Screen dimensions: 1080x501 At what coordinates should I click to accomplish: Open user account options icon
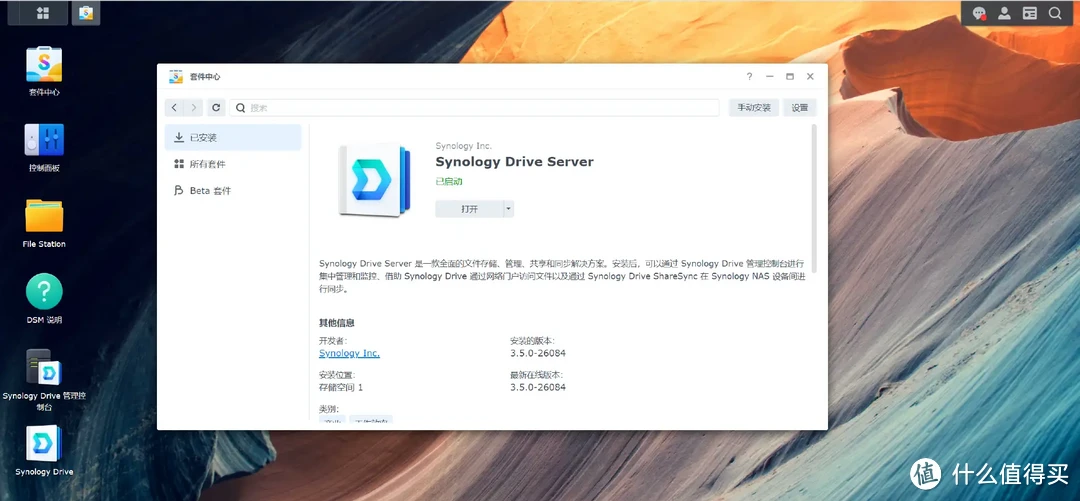click(x=1004, y=13)
